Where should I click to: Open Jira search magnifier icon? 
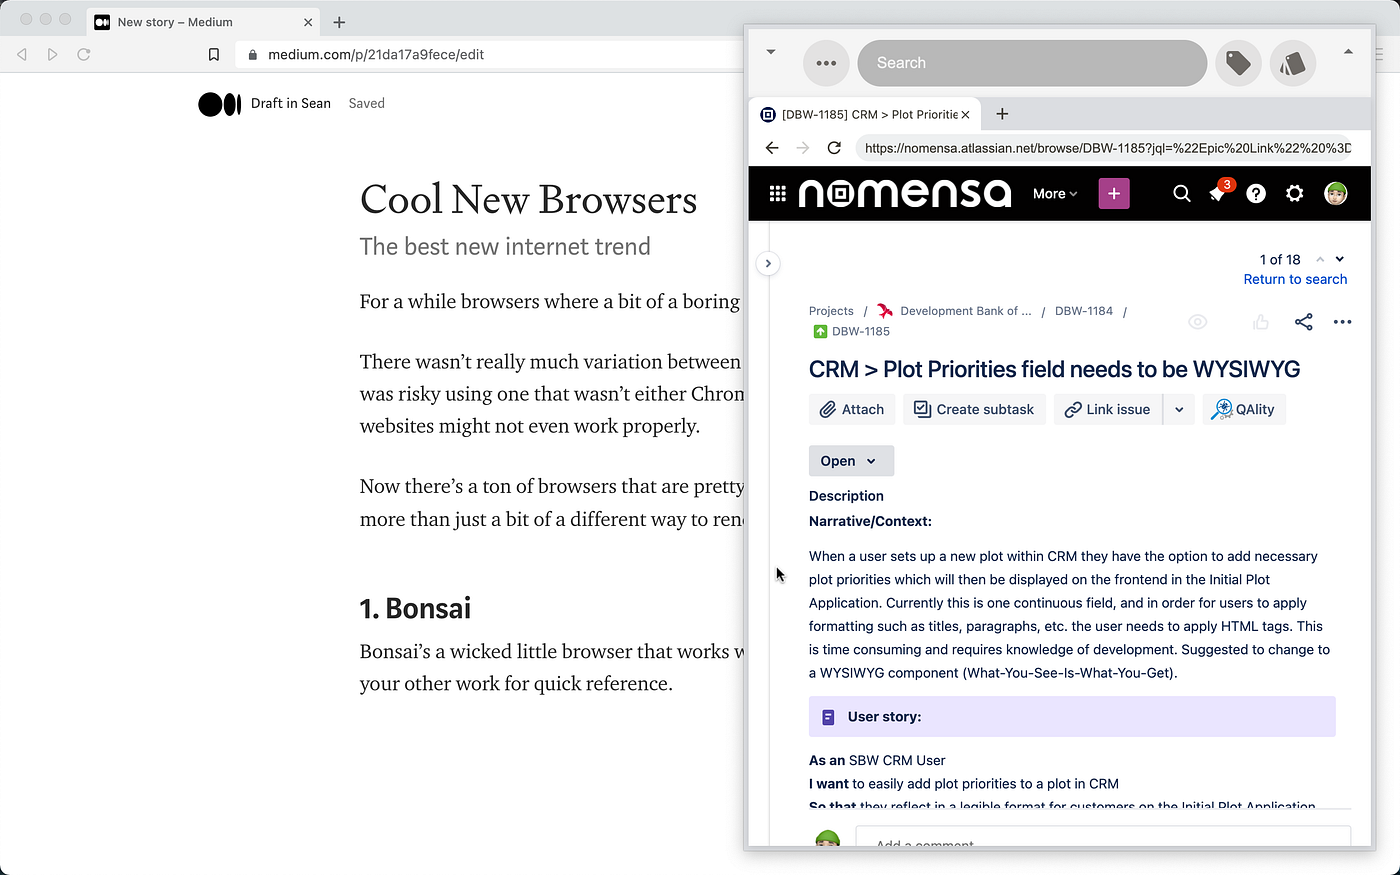click(x=1182, y=194)
